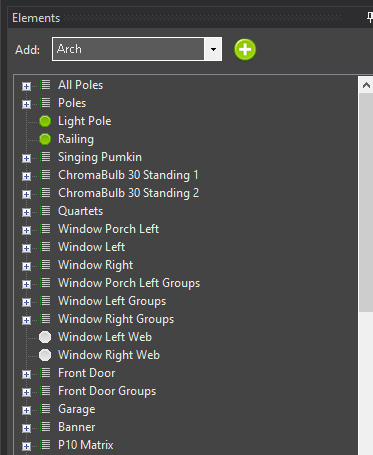Select Window Left Groups item

[x=112, y=301]
